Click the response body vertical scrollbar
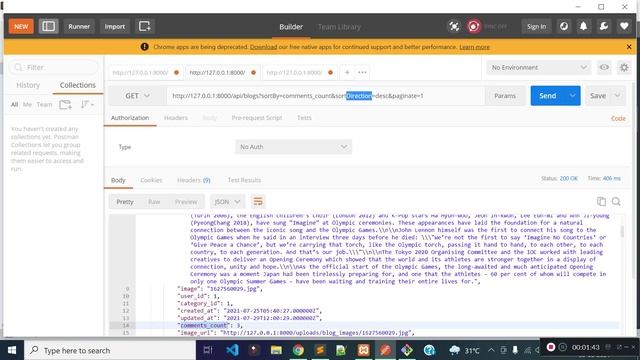 pyautogui.click(x=622, y=231)
